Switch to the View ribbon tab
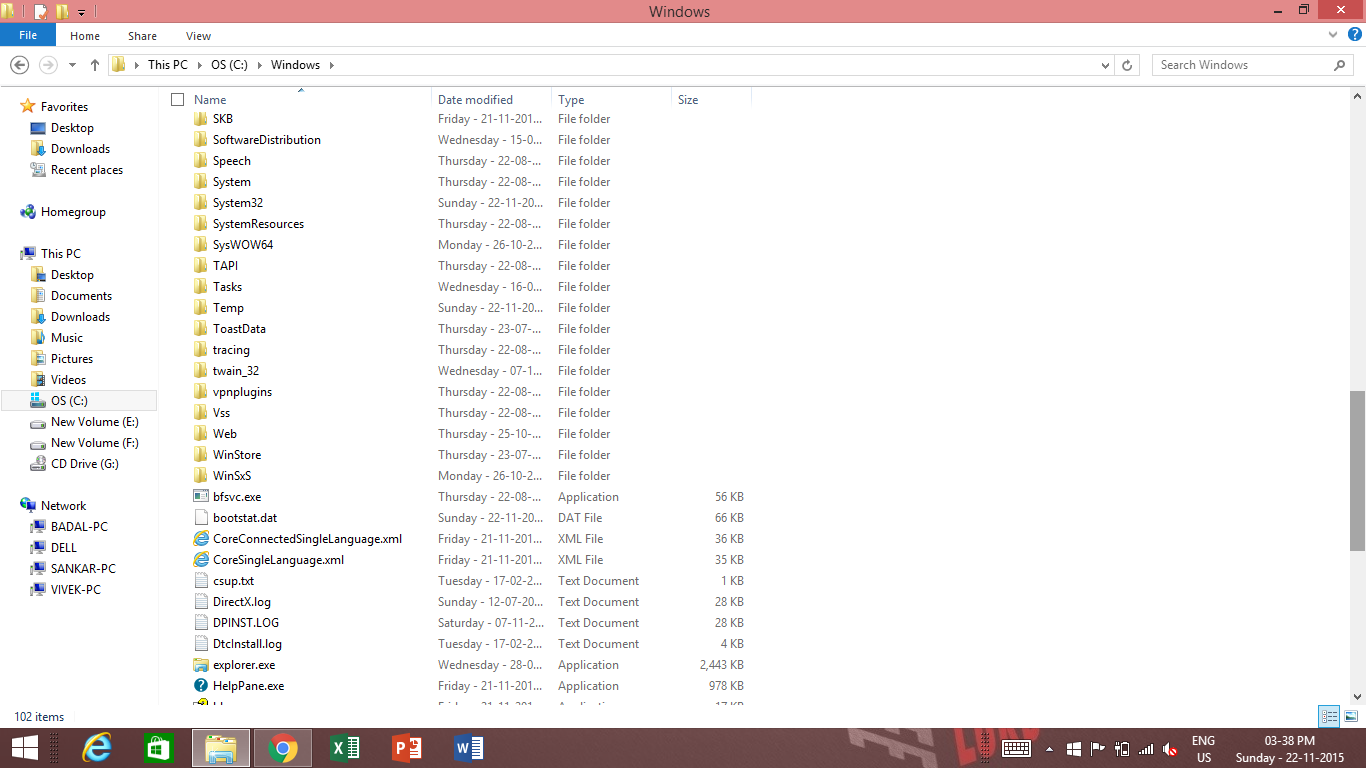Viewport: 1366px width, 768px height. 199,36
